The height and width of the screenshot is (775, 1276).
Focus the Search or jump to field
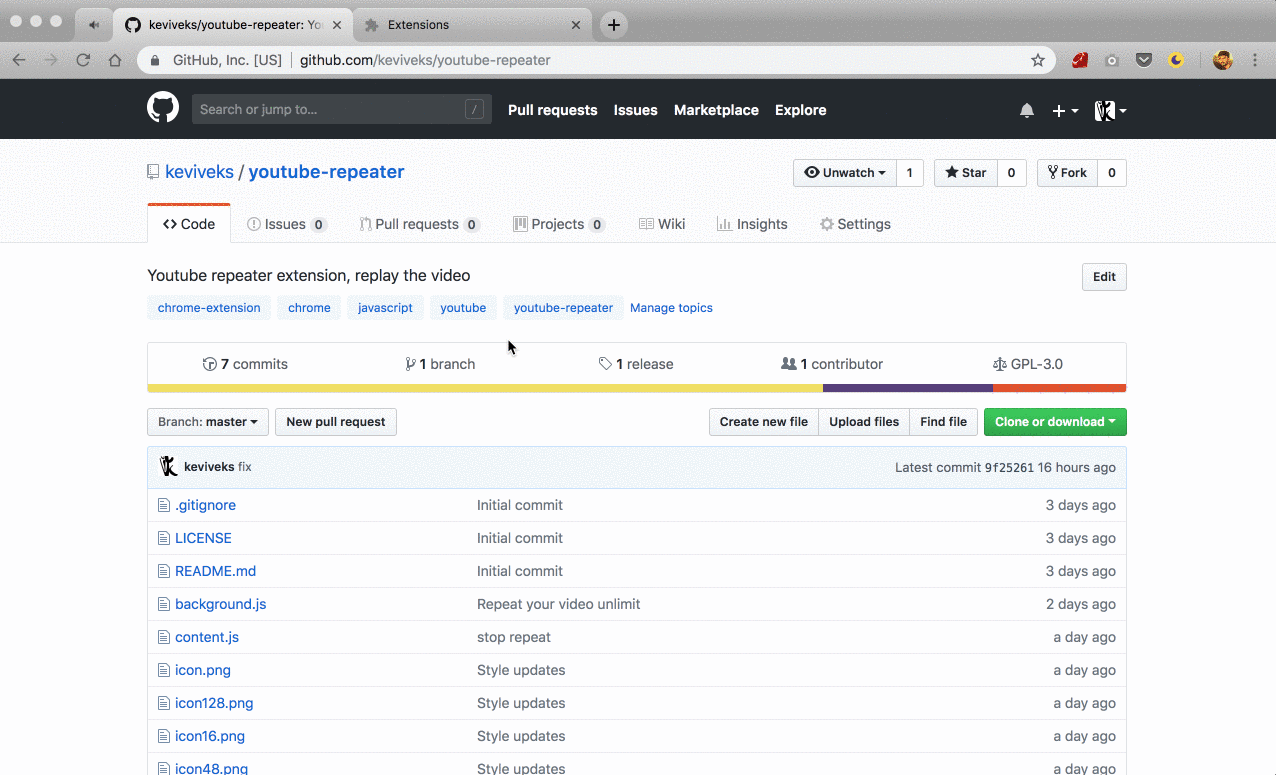(341, 109)
